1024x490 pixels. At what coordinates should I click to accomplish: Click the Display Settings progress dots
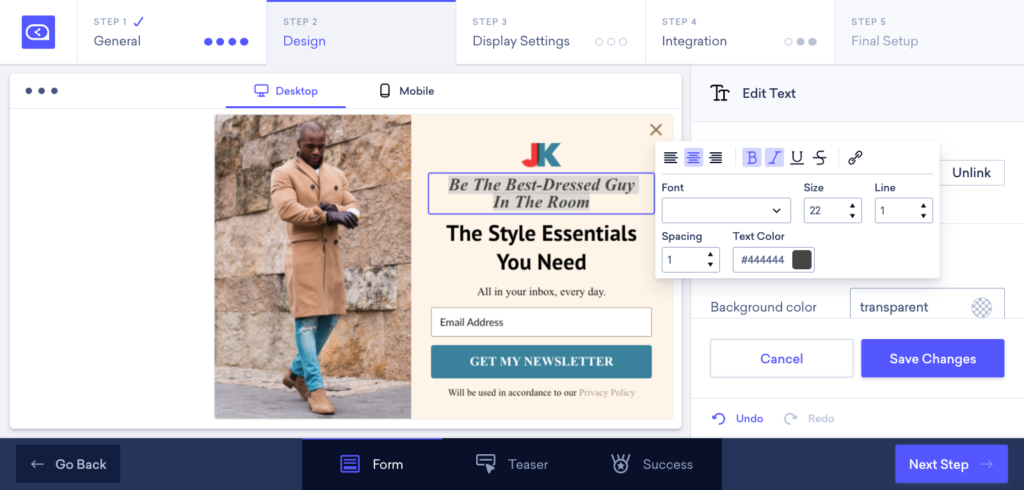click(x=611, y=42)
